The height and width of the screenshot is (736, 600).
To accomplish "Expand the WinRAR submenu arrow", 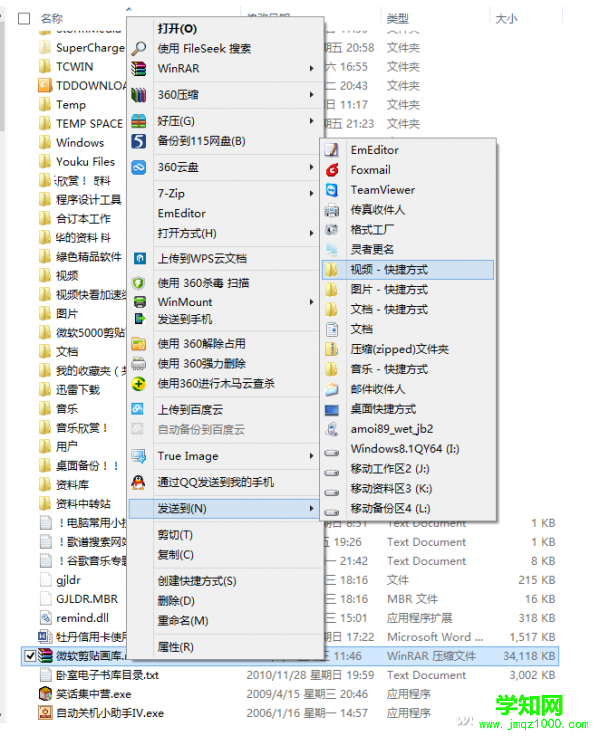I will pyautogui.click(x=311, y=69).
